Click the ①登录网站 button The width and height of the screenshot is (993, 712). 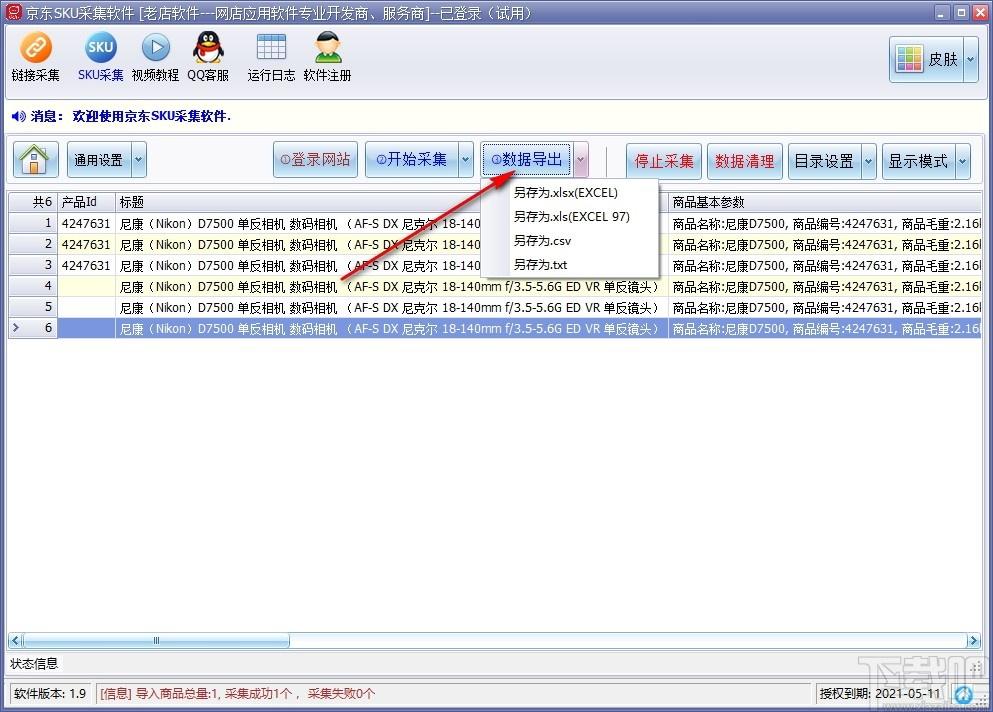click(315, 160)
